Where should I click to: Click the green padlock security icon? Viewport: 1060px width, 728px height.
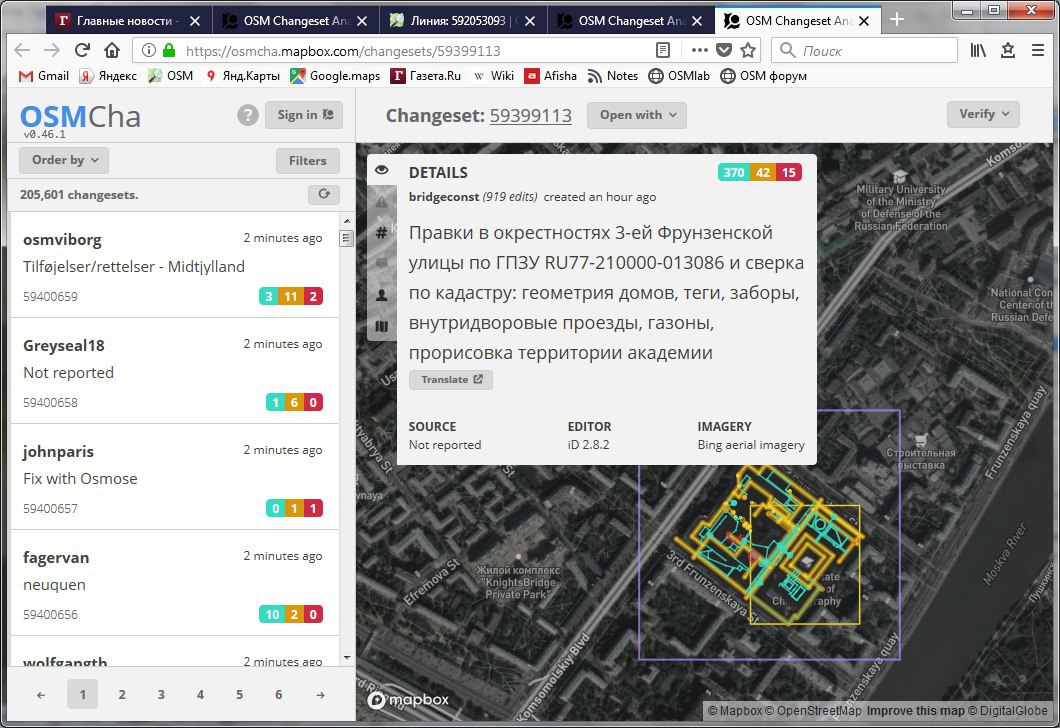pyautogui.click(x=169, y=50)
